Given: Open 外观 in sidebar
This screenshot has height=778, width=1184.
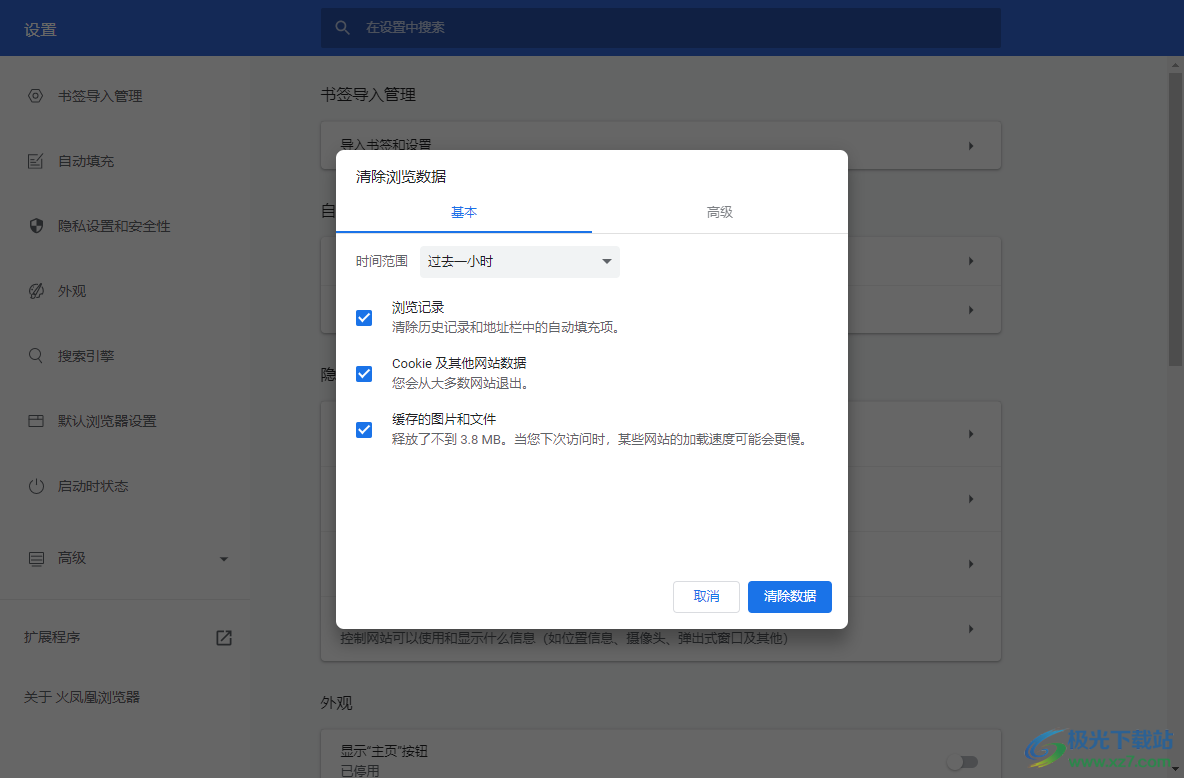Looking at the screenshot, I should (72, 291).
